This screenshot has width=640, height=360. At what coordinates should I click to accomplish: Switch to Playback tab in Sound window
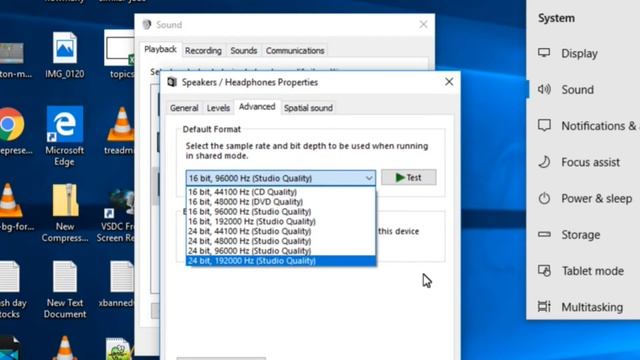(x=160, y=49)
